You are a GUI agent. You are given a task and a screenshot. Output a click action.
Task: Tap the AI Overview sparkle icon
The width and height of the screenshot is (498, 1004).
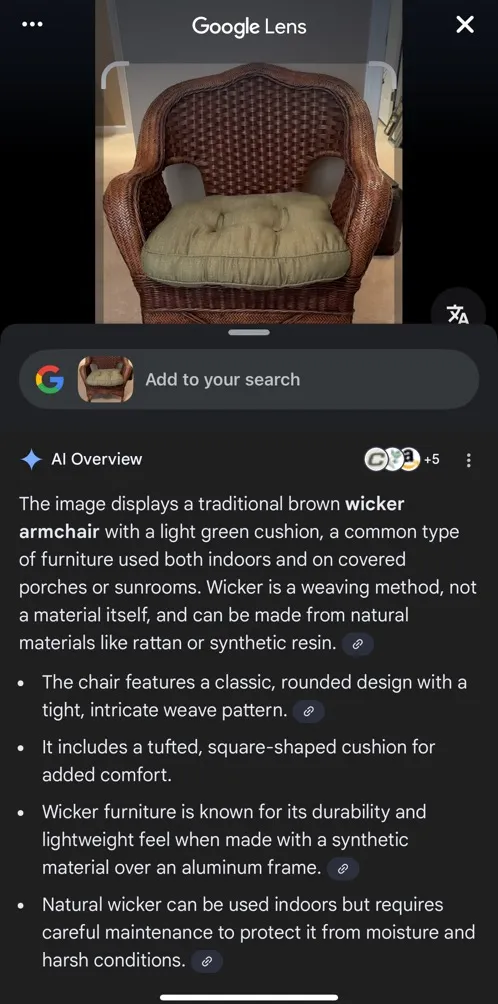point(31,459)
